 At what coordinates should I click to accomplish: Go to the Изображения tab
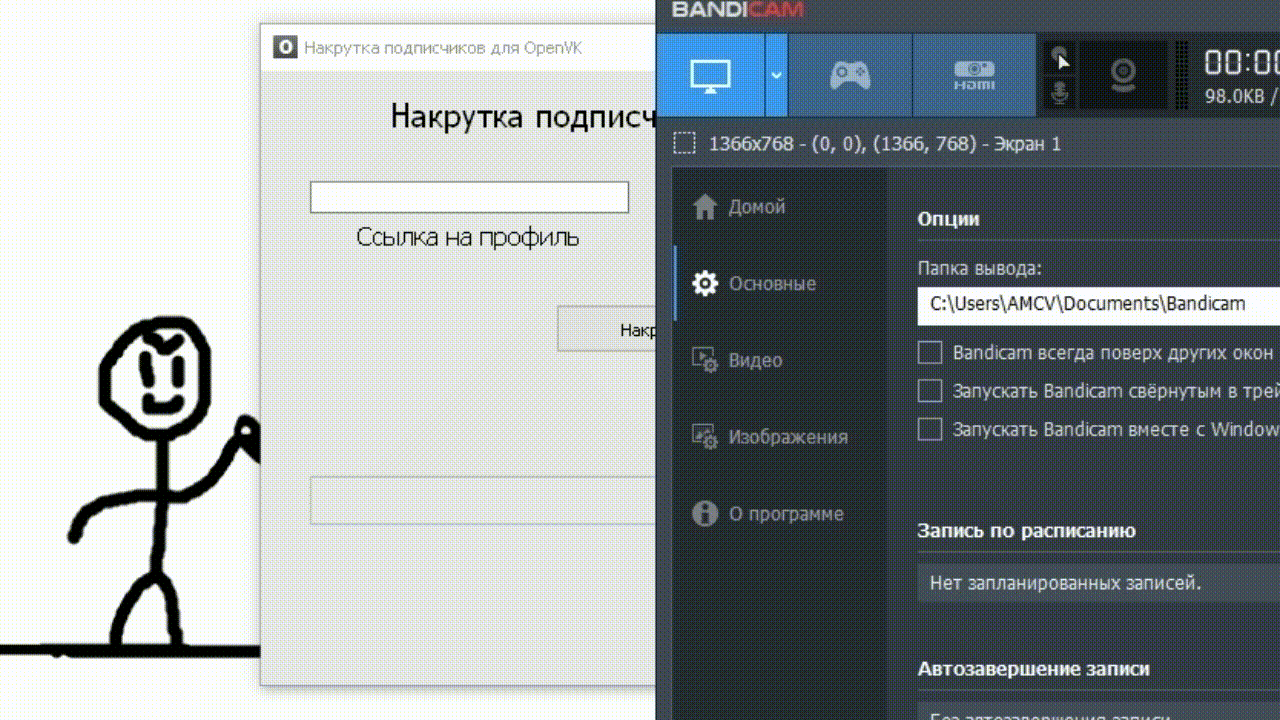click(770, 437)
